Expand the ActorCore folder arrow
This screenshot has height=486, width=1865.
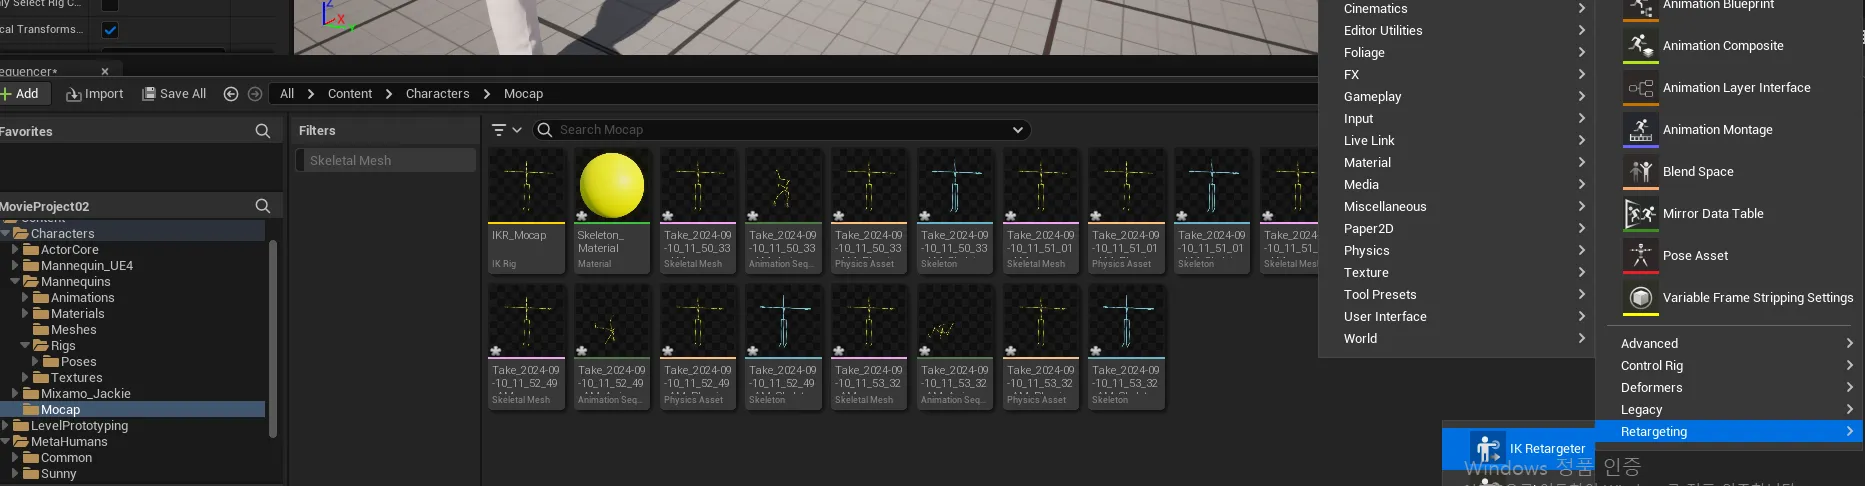[15, 249]
